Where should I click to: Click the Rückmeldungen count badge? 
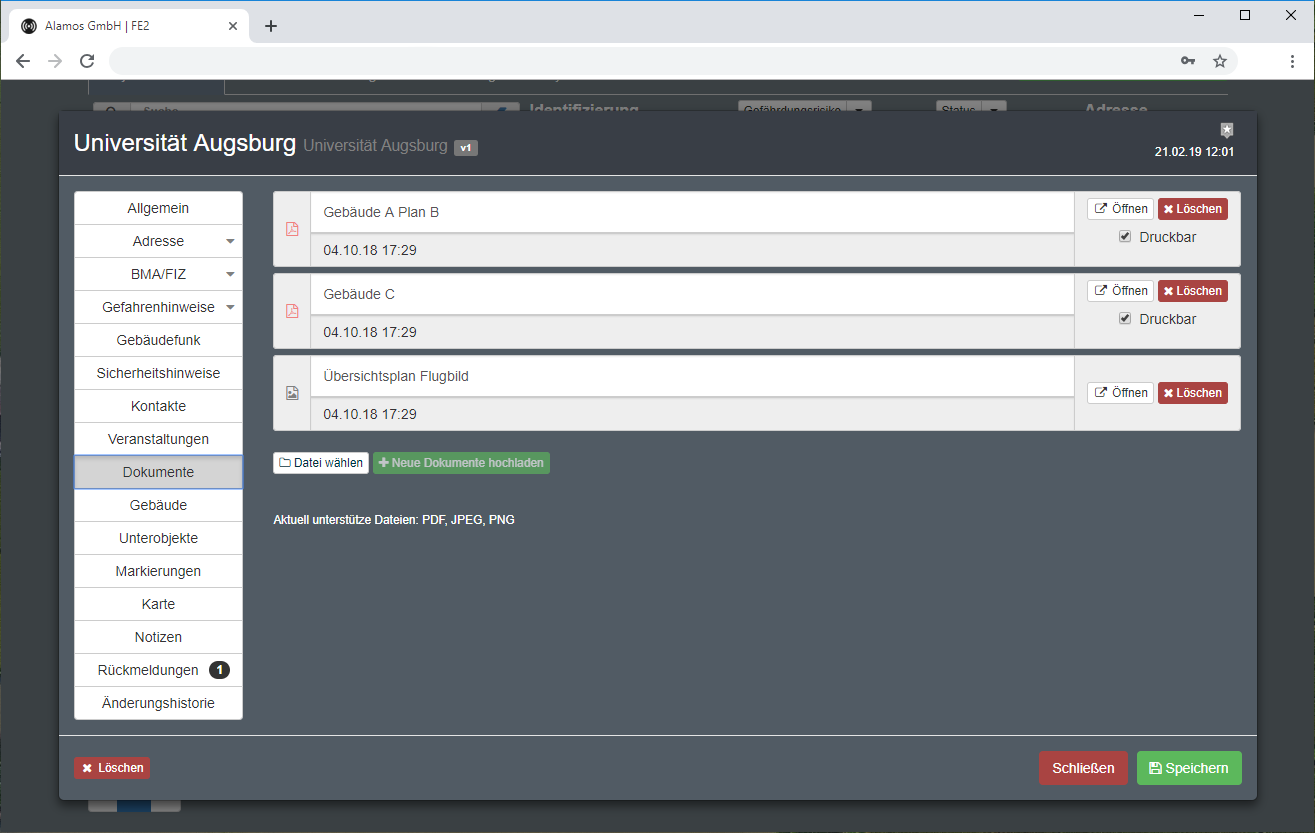219,670
